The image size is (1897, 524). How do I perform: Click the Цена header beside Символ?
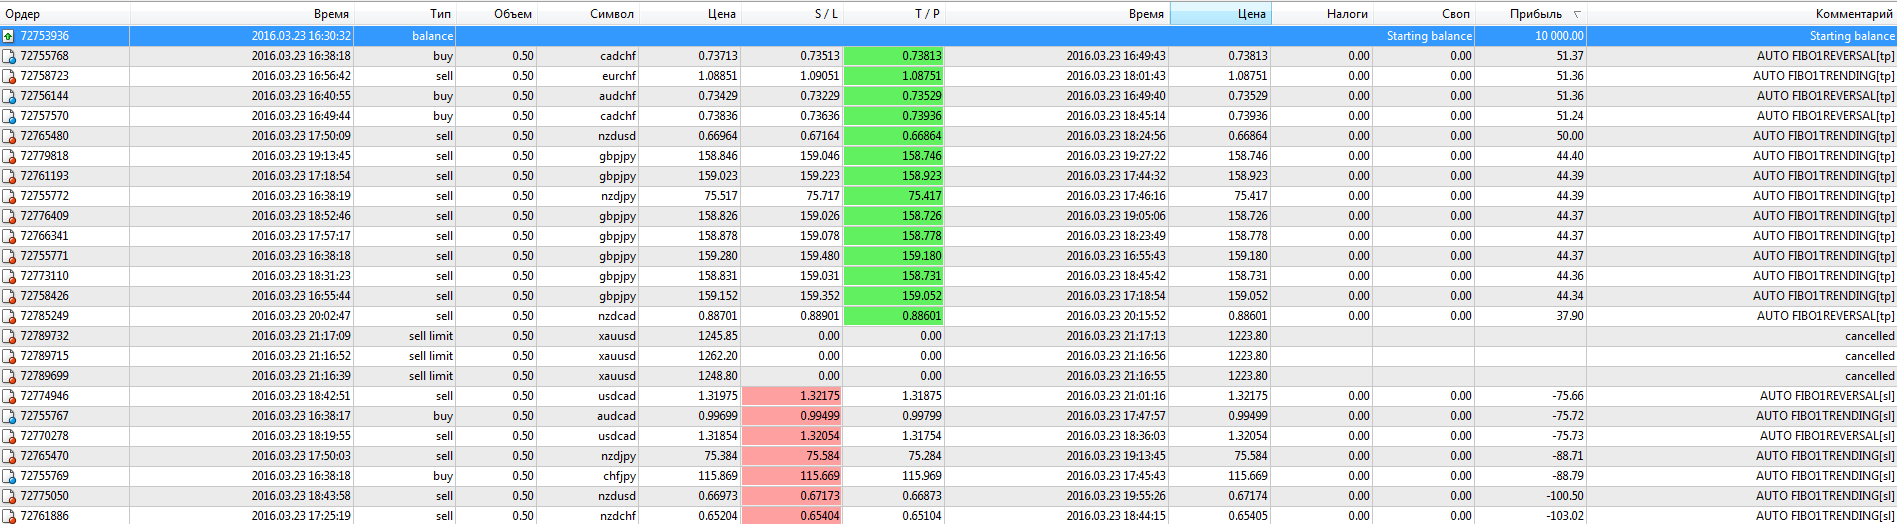tap(689, 14)
